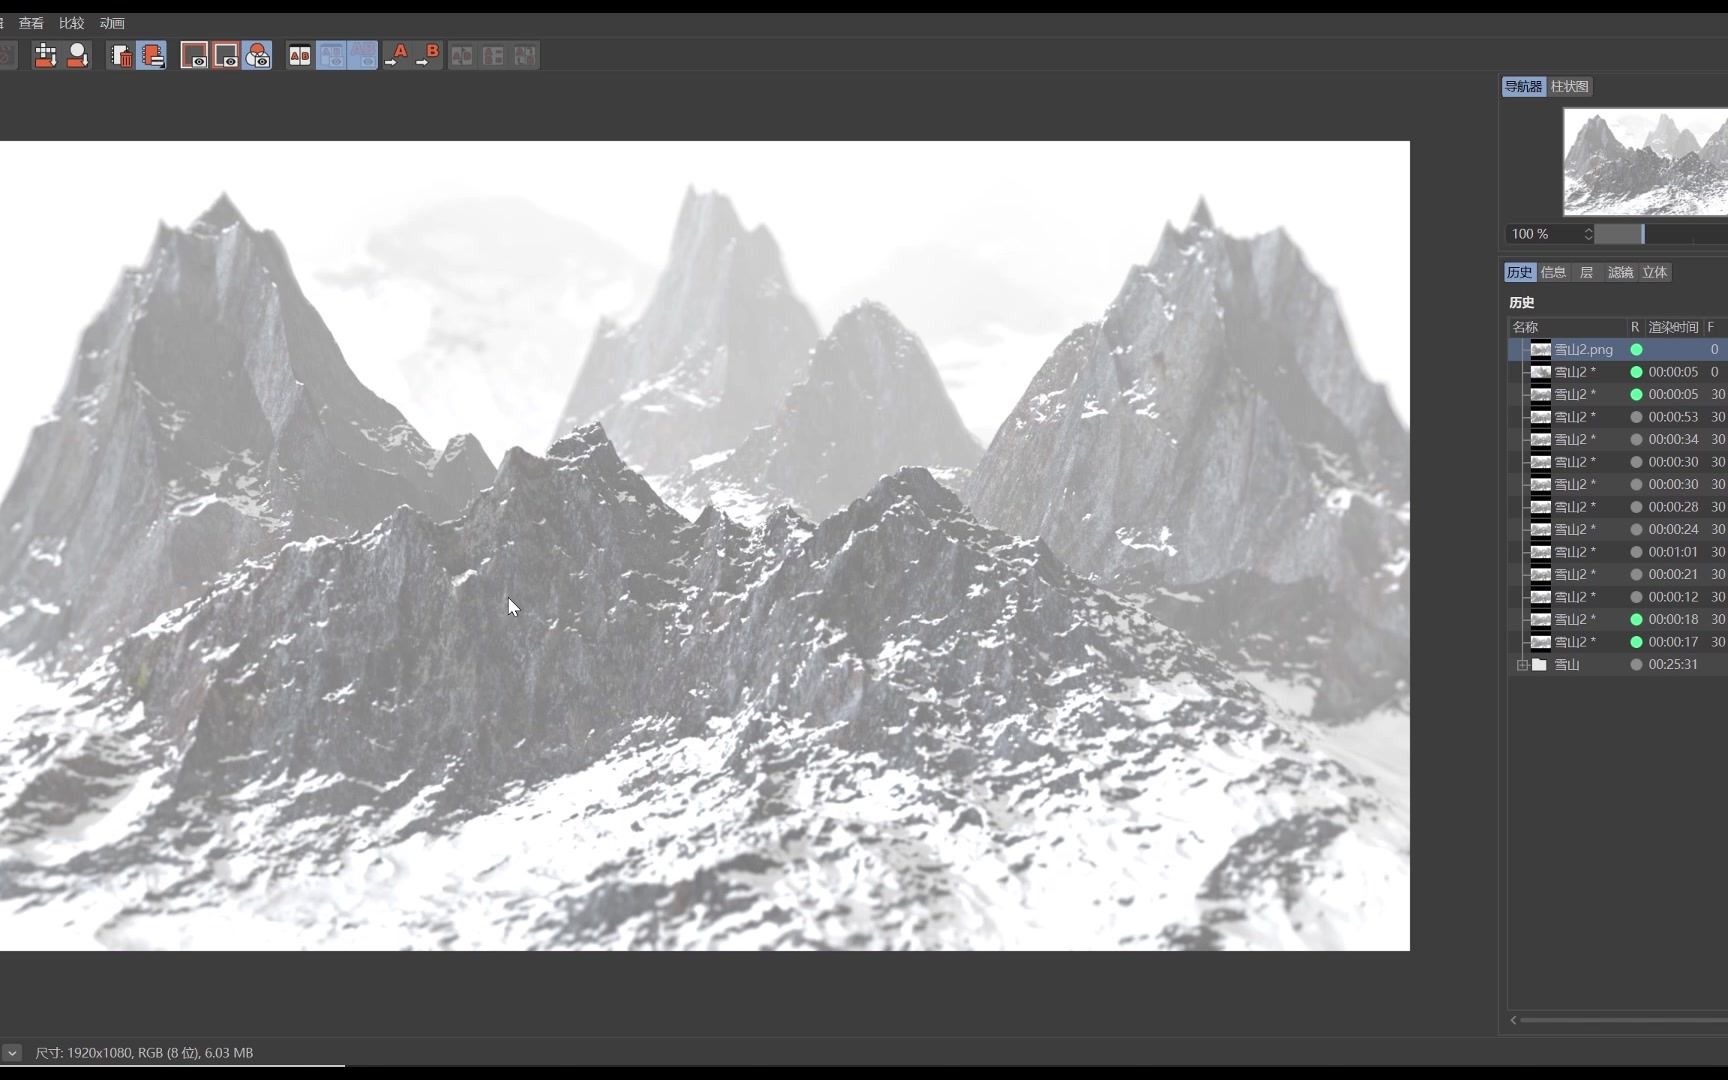Enable the blend compare mode toggle

[258, 56]
